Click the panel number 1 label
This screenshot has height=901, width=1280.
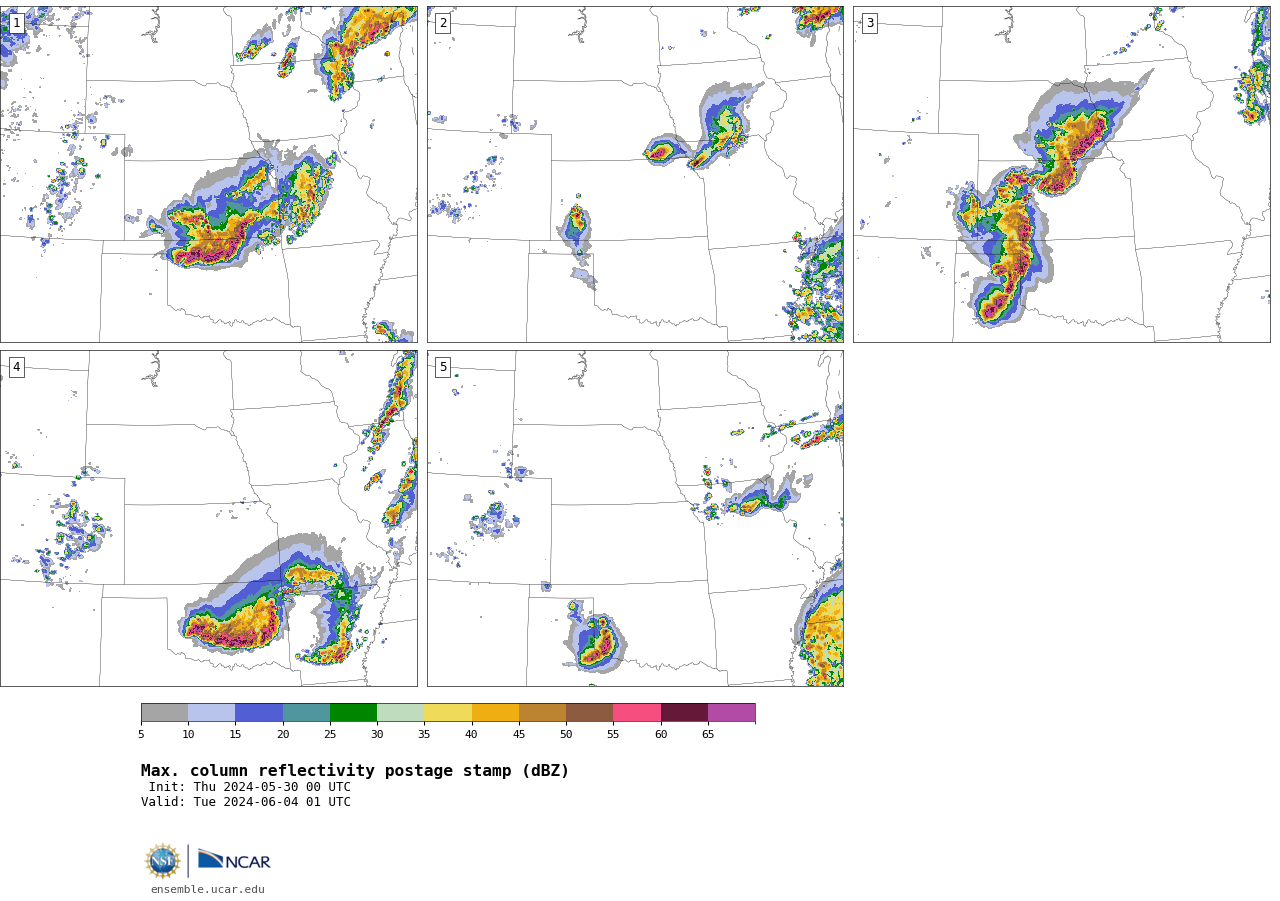click(x=16, y=23)
